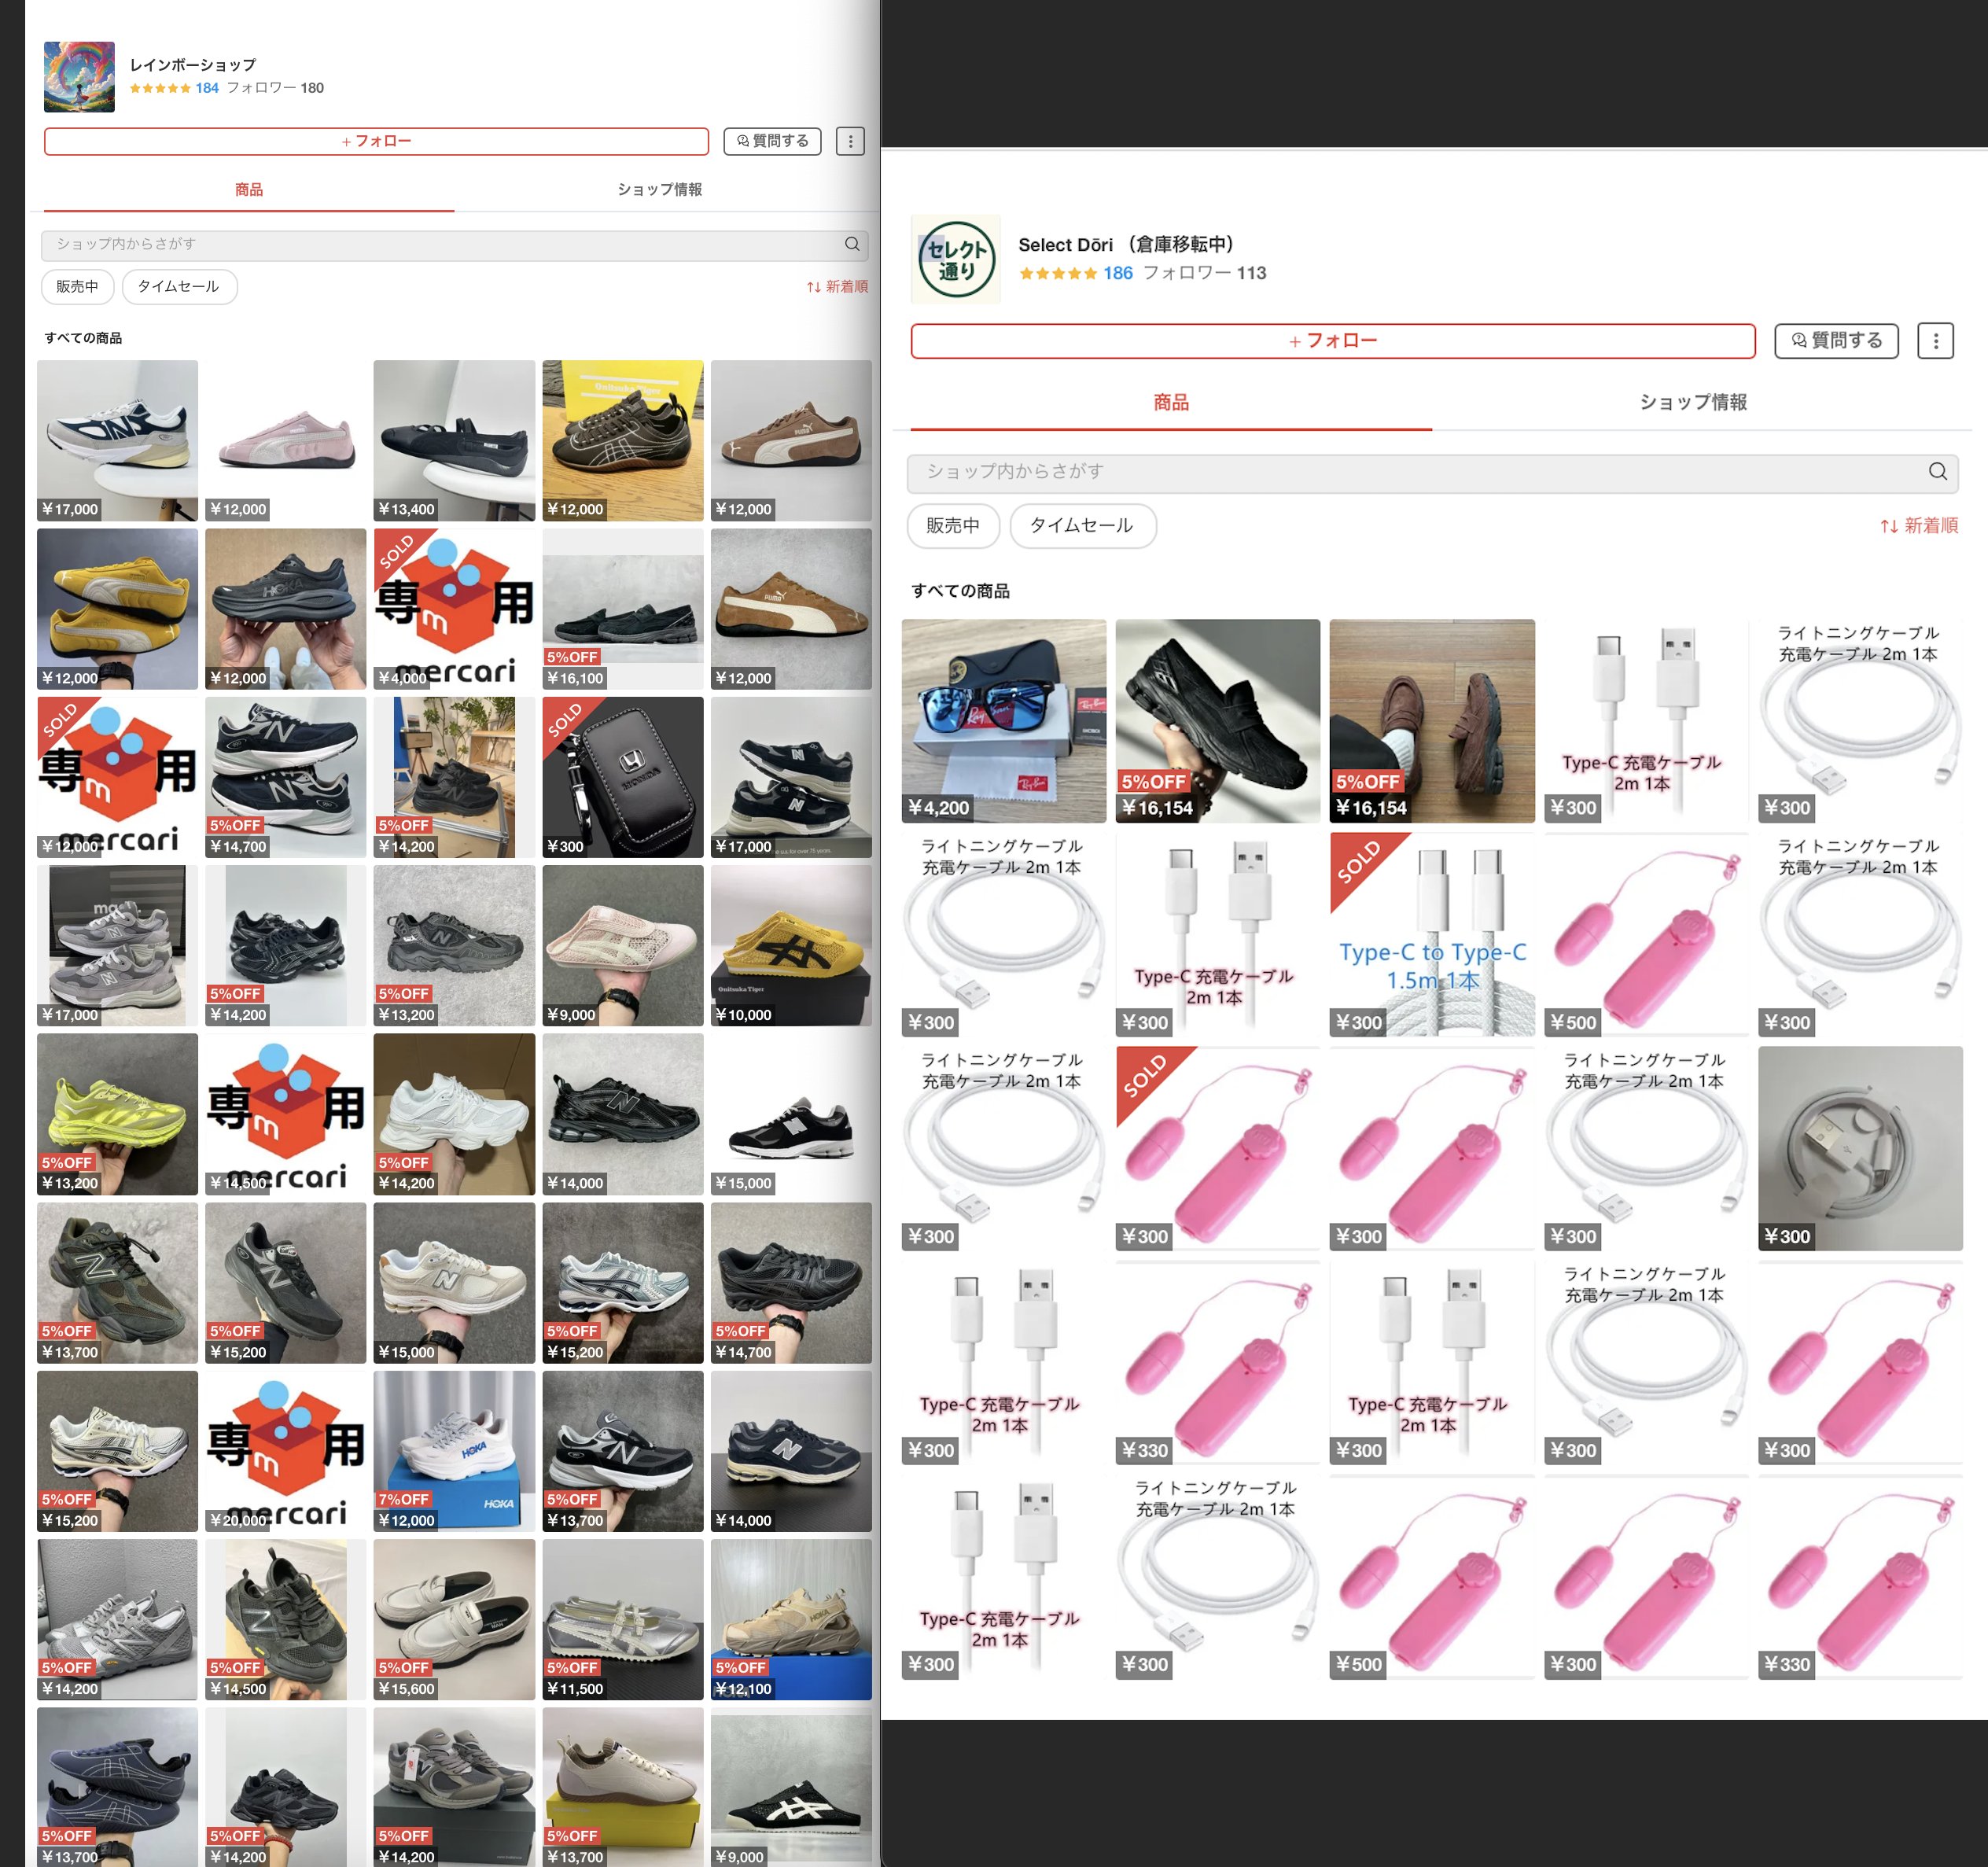Open the Ray-Ban sunglasses ¥4,200 item thumbnail
The height and width of the screenshot is (1867, 1988).
pyautogui.click(x=1003, y=720)
